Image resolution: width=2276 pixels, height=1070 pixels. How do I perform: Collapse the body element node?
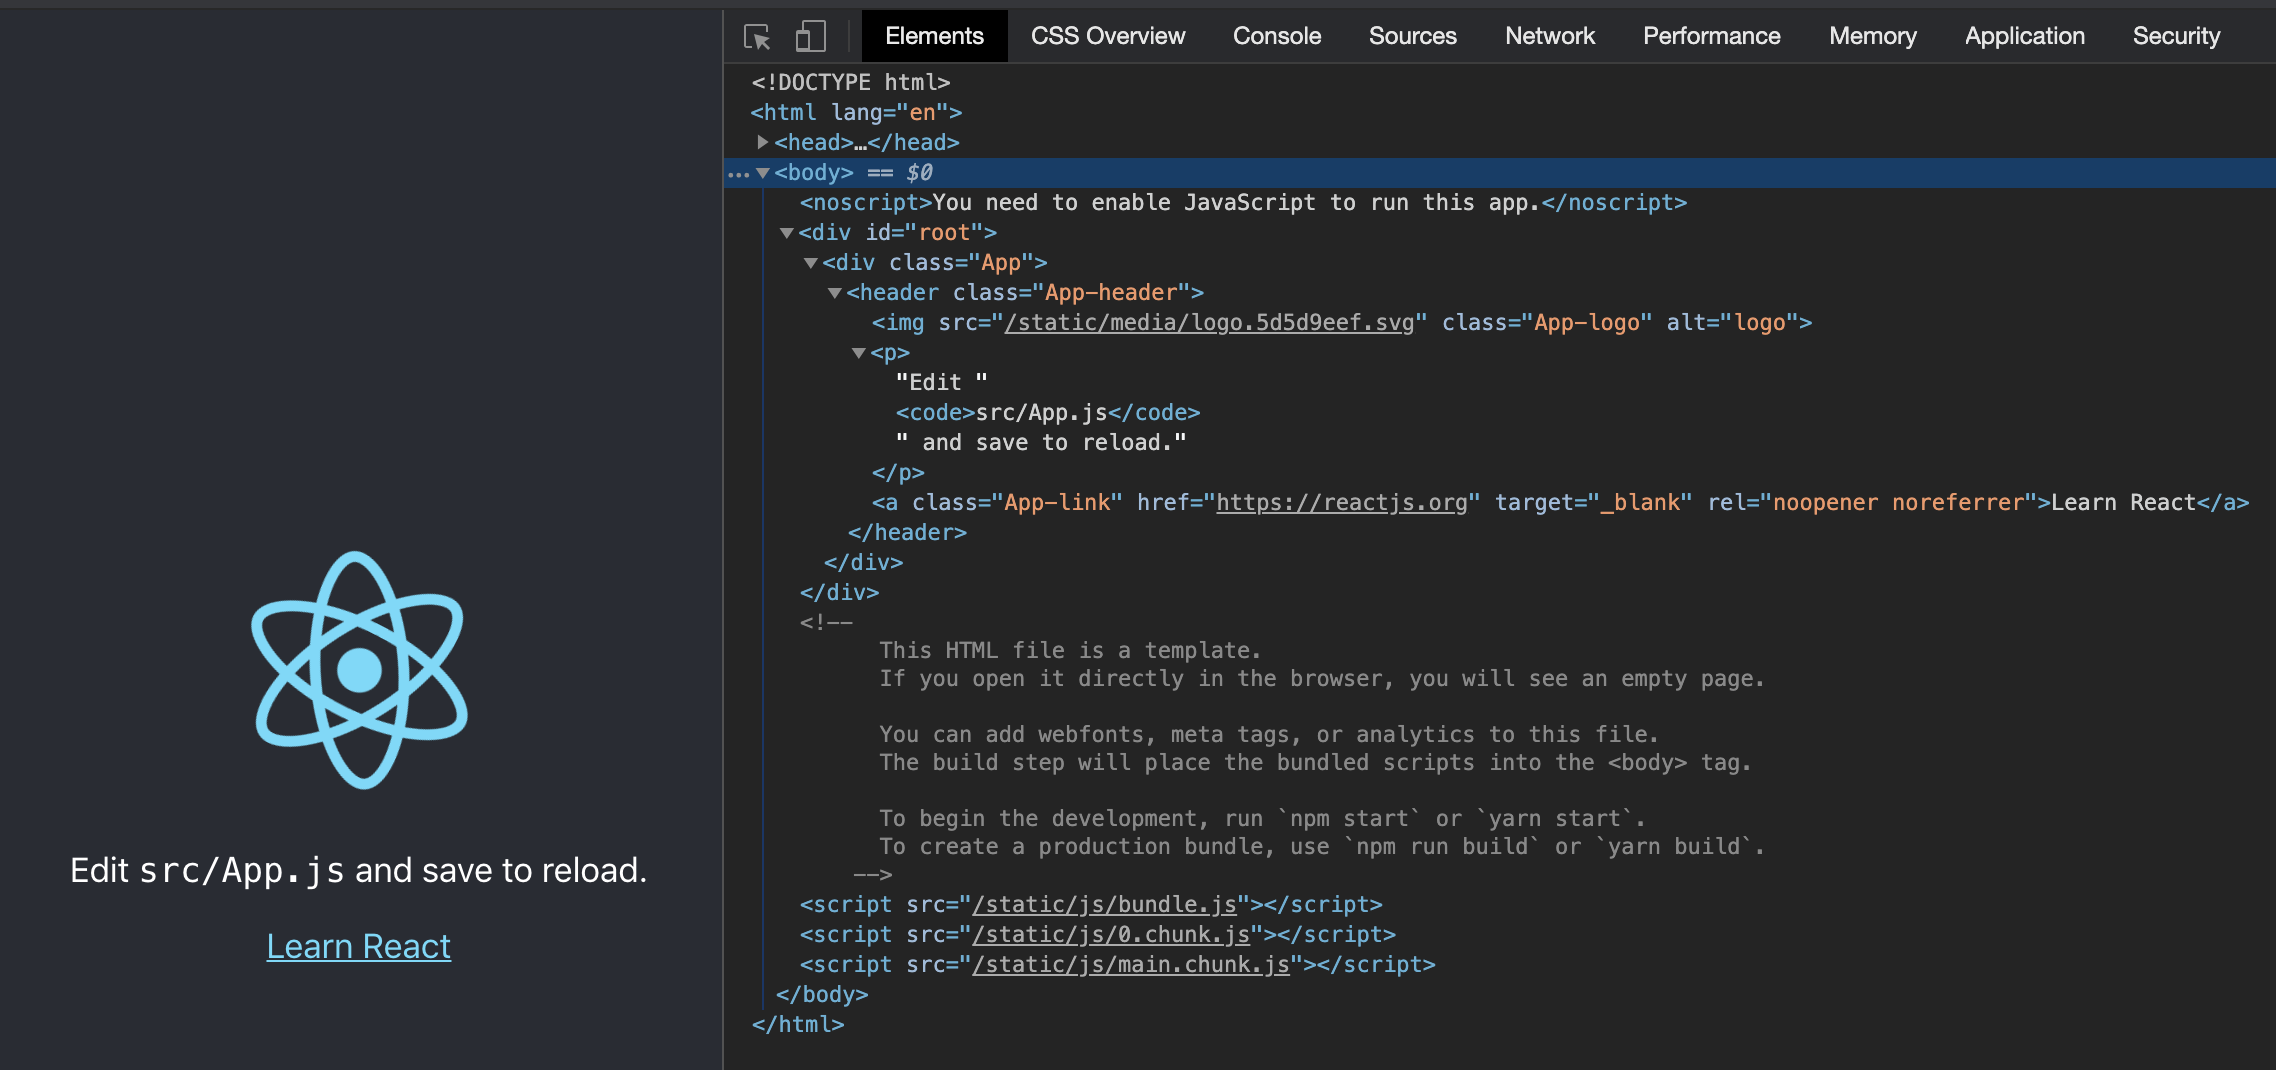click(x=763, y=173)
